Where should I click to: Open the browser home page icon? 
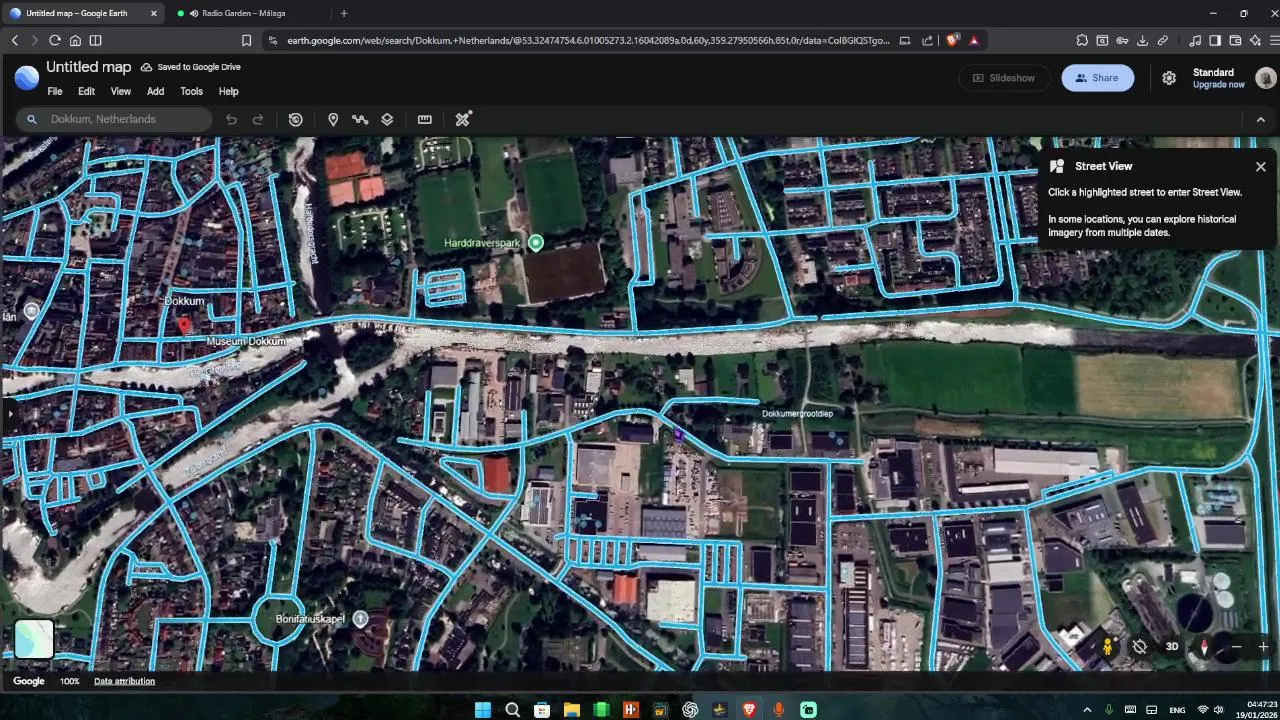coord(75,40)
